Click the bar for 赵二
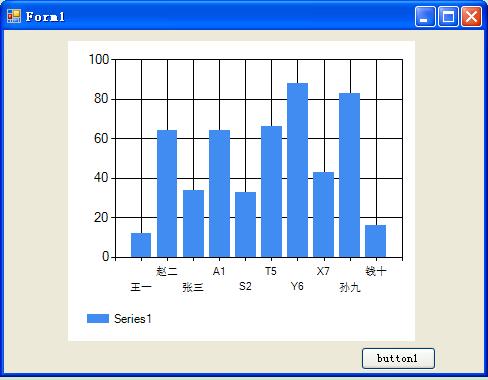The image size is (488, 380). (167, 194)
